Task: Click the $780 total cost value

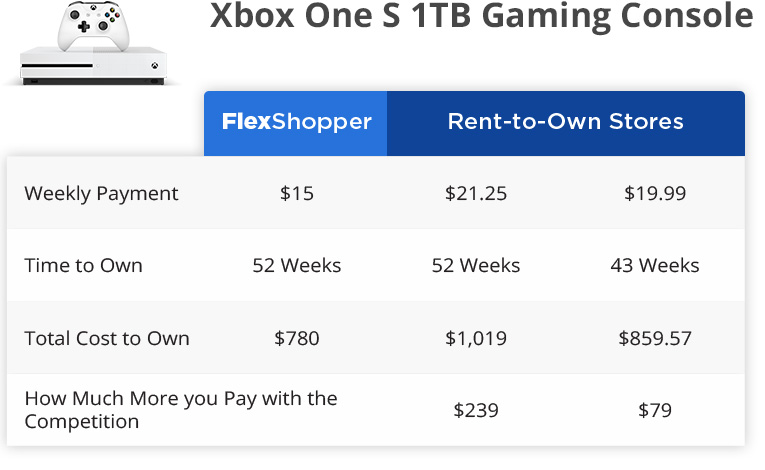Action: point(297,338)
